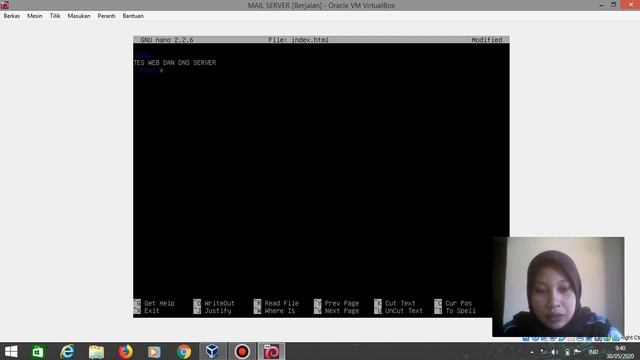Minimize the VirtualBox window

[x=601, y=5]
